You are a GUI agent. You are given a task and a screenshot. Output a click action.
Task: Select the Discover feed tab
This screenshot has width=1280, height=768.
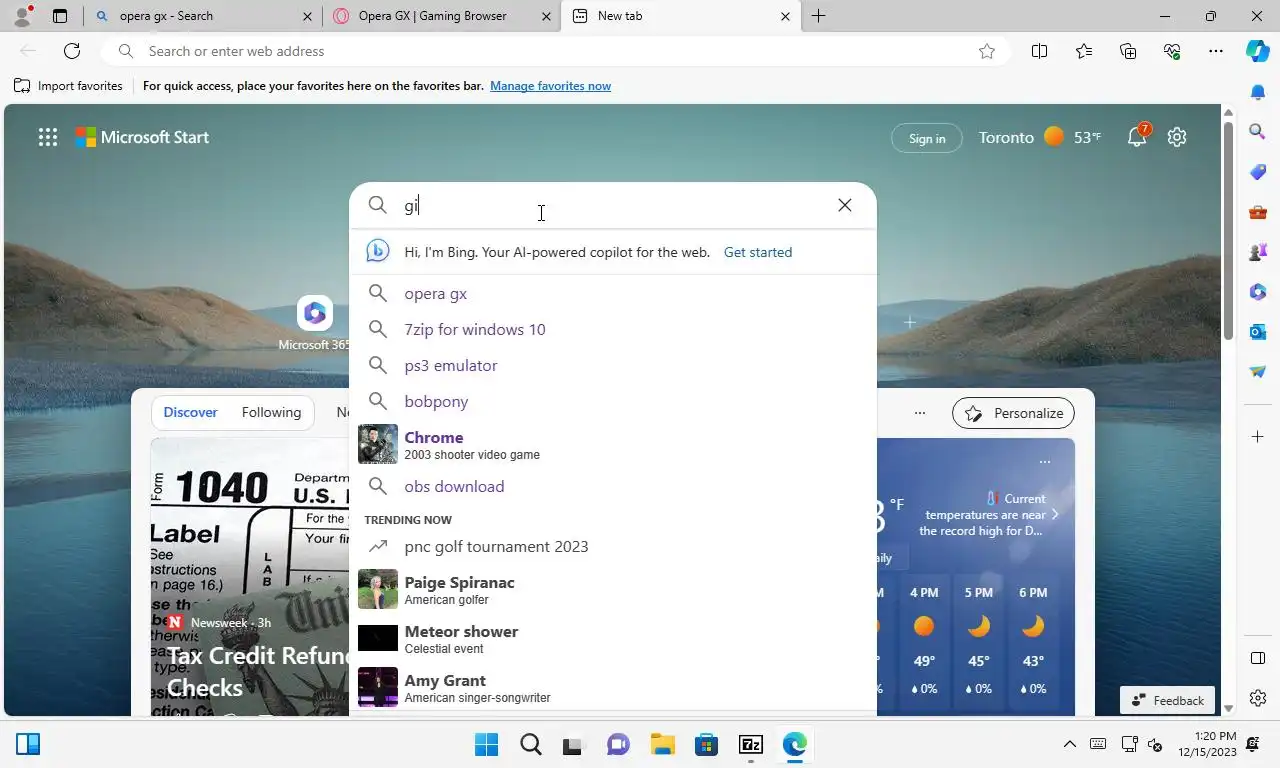tap(190, 412)
